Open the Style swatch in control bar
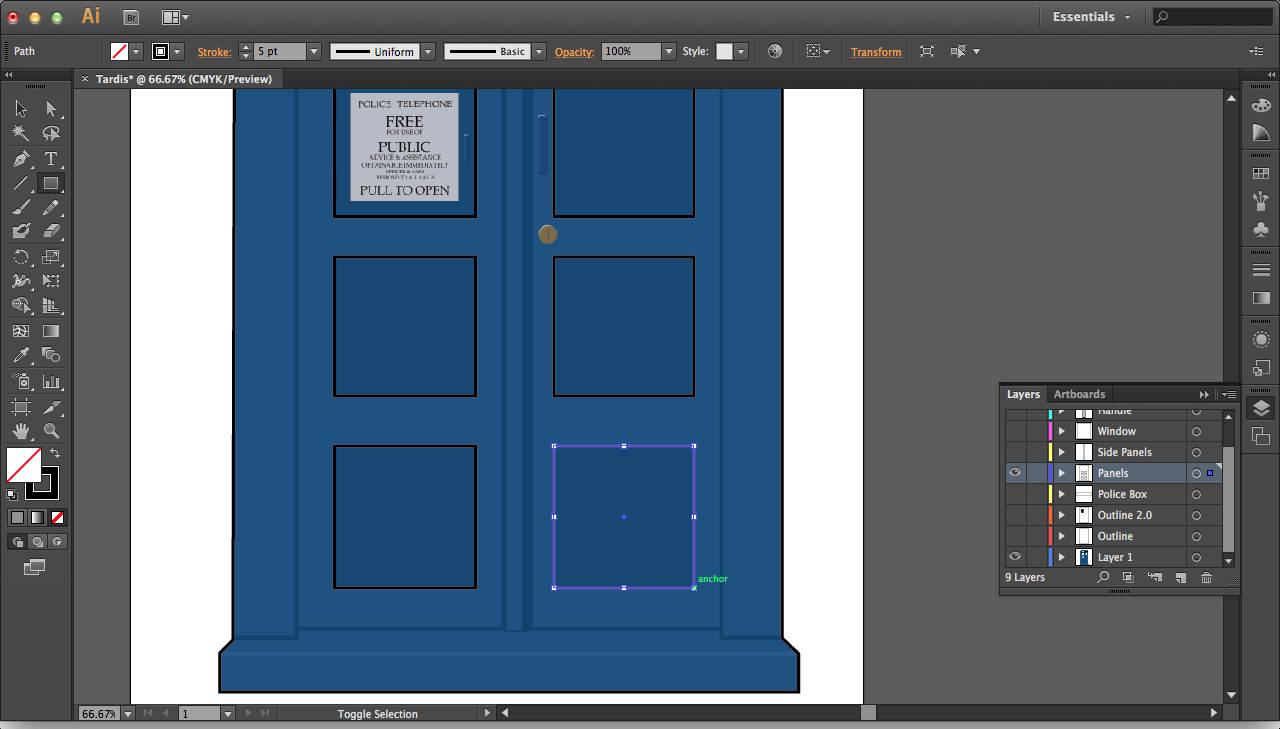The image size is (1280, 729). 725,51
